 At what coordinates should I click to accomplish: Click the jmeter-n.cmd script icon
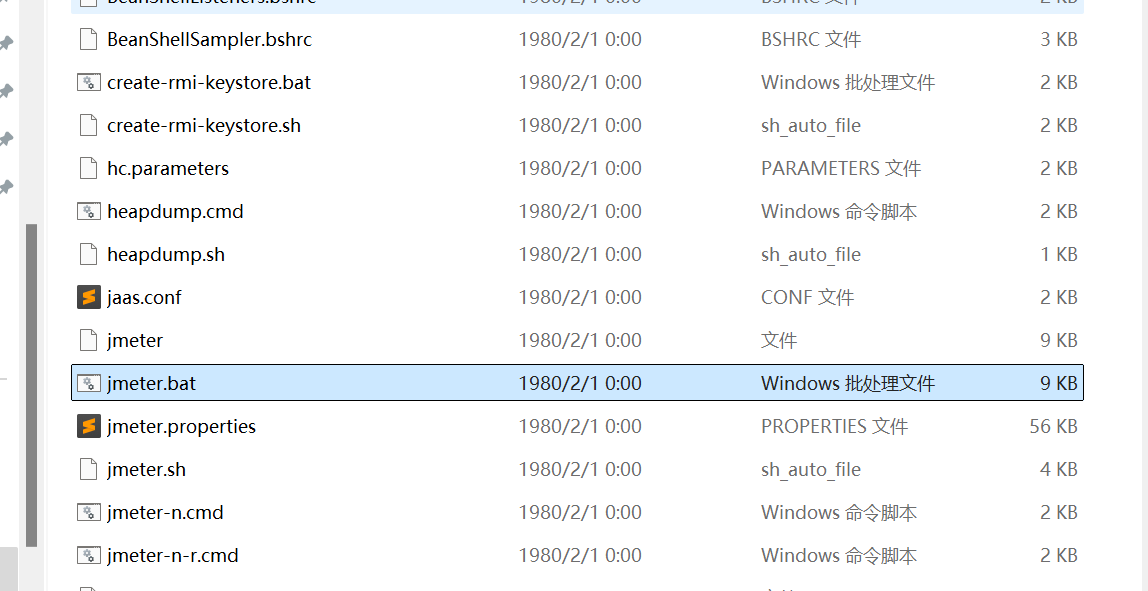88,513
